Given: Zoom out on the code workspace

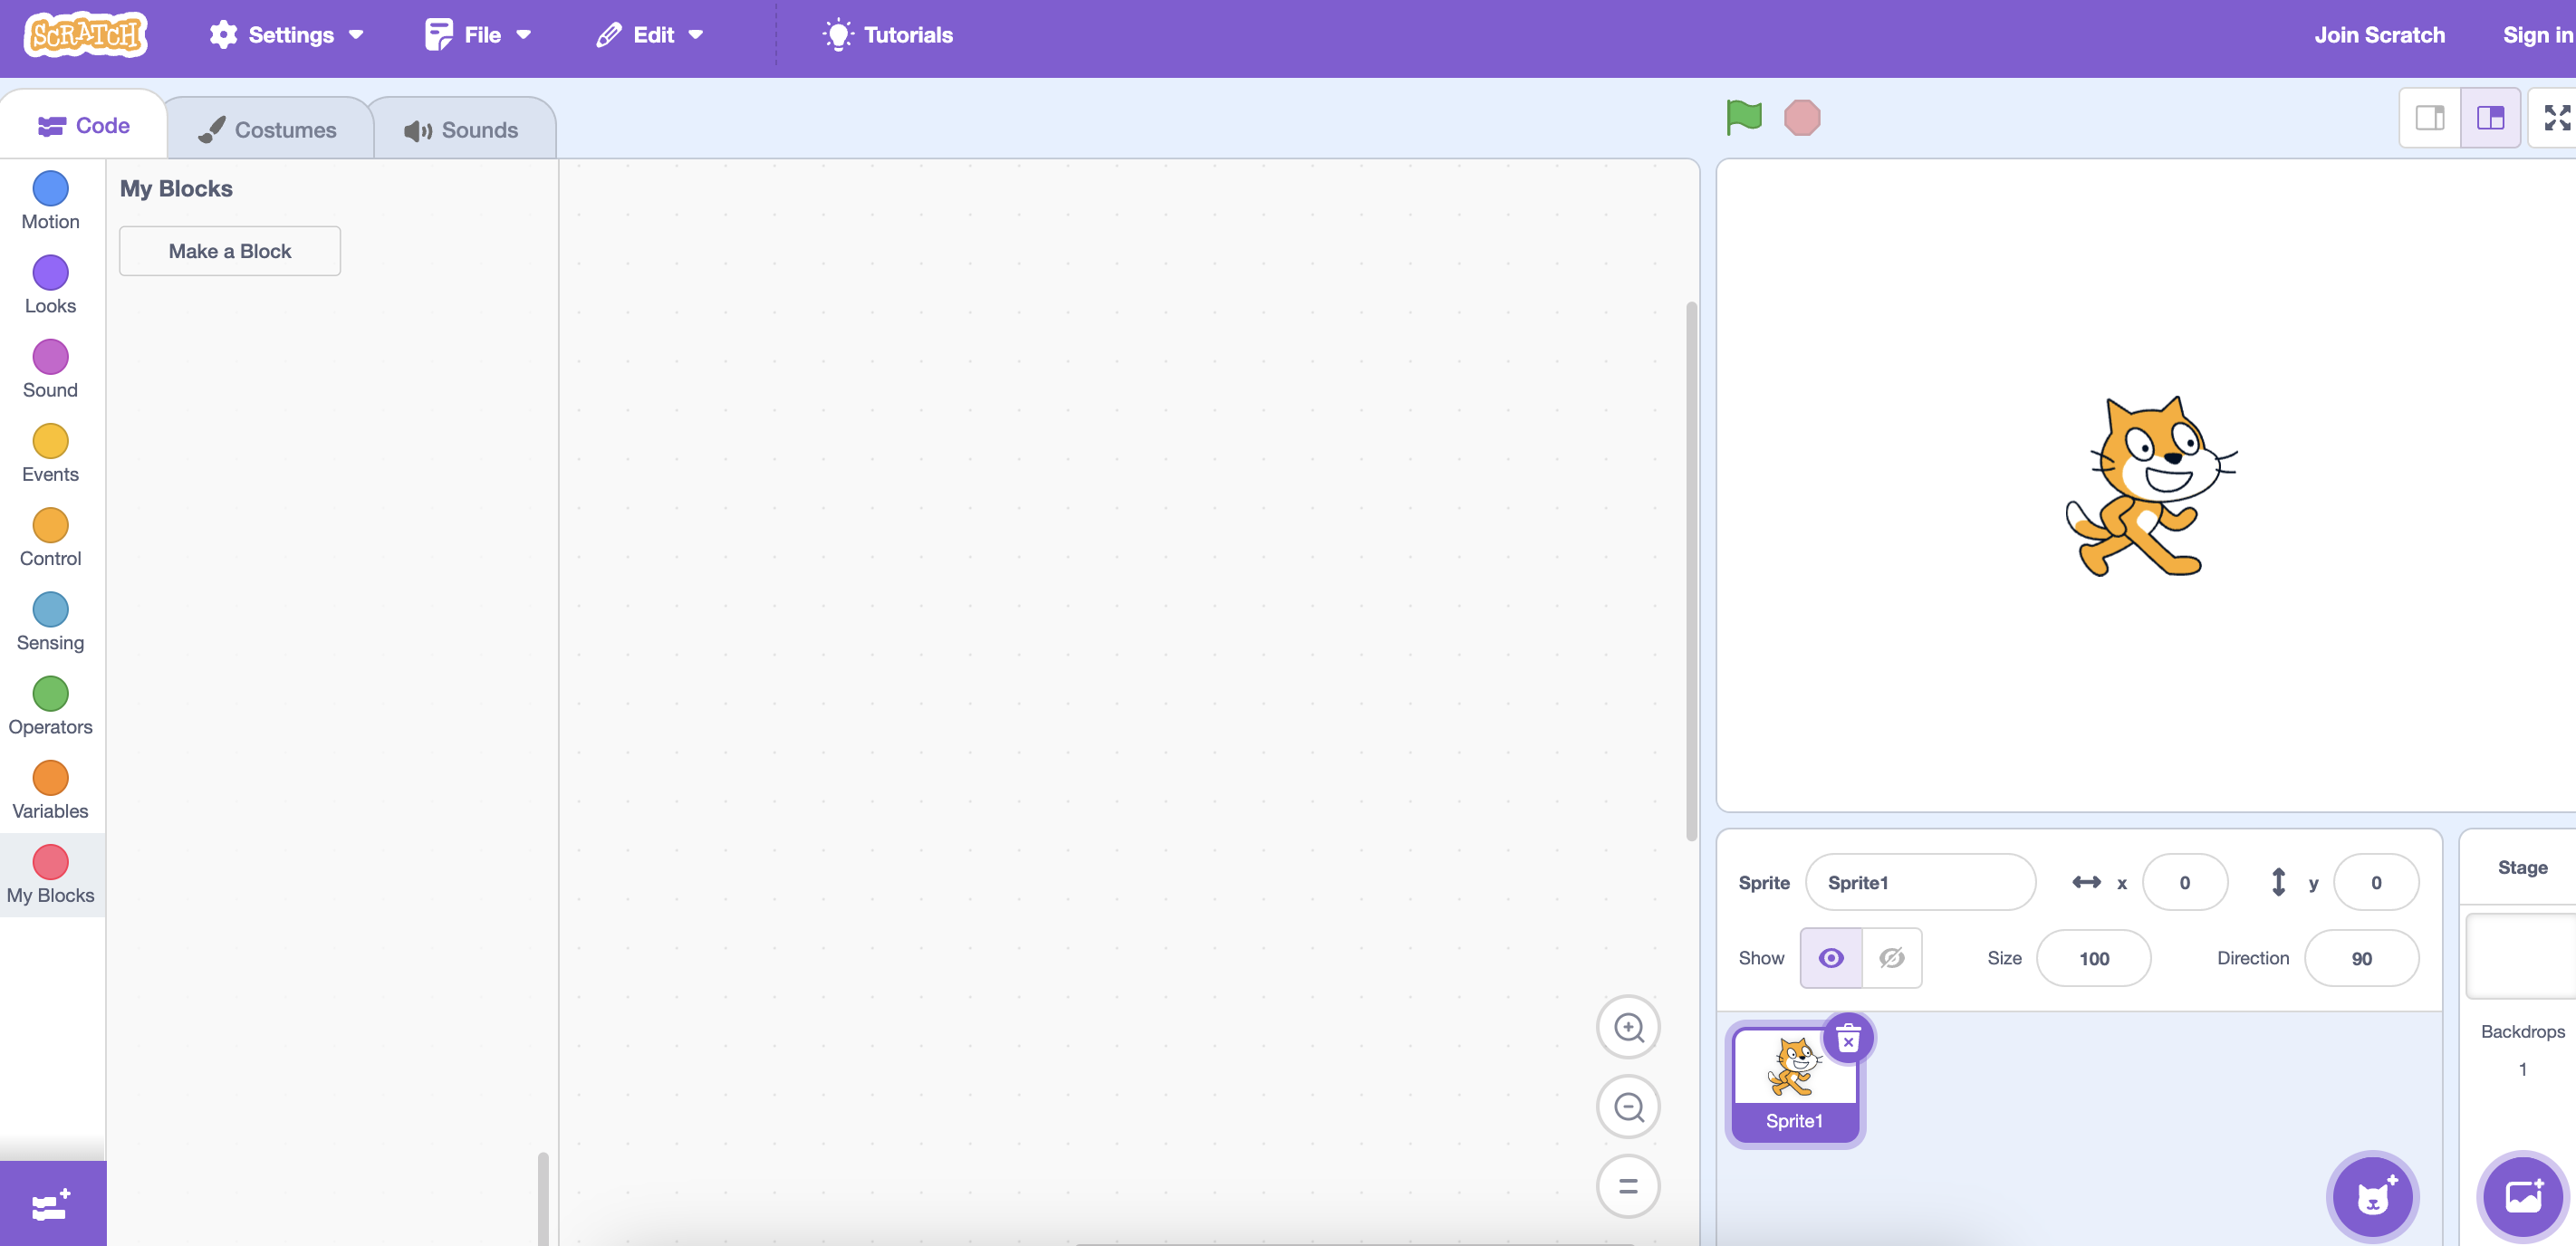Looking at the screenshot, I should (x=1628, y=1107).
